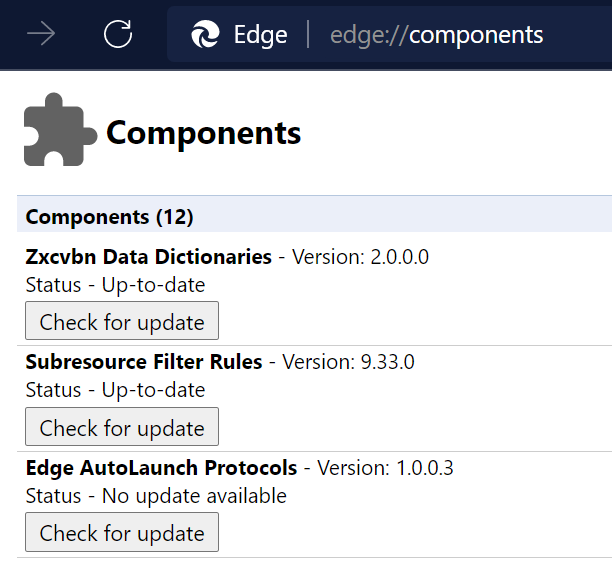Click Zxcvbn's "Up-to-date" status text

pyautogui.click(x=153, y=285)
